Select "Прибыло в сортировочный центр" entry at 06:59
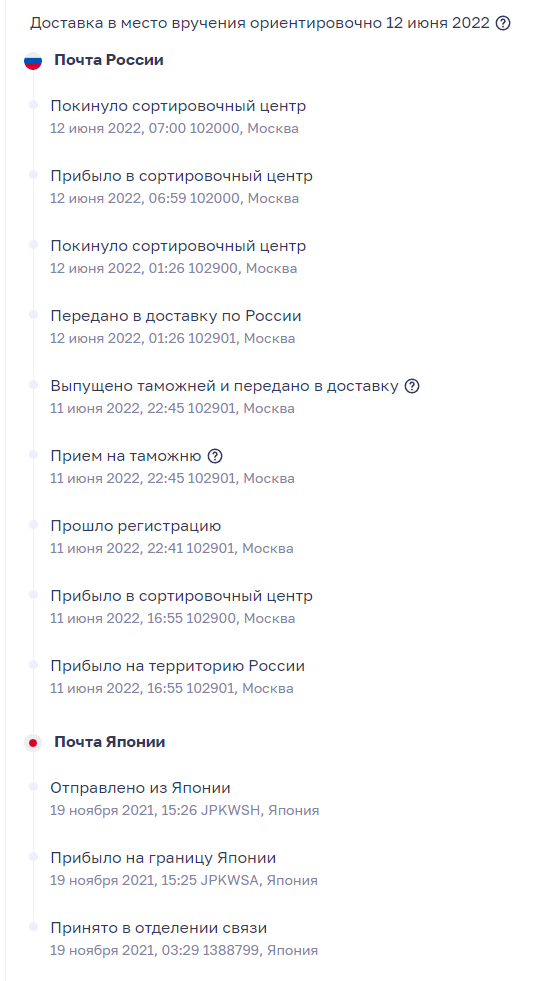553x981 pixels. point(181,187)
